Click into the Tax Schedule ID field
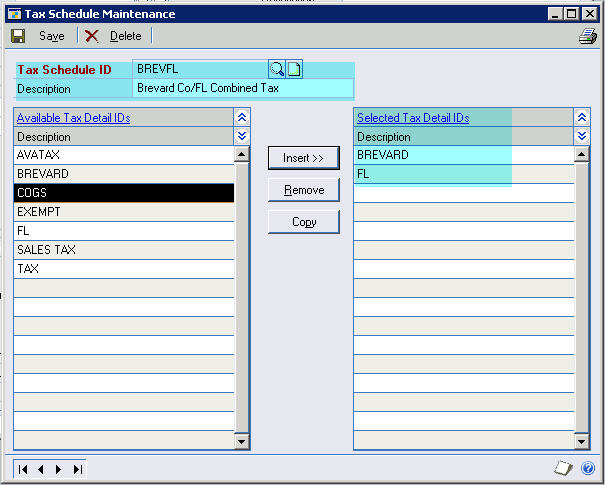Image resolution: width=605 pixels, height=485 pixels. coord(200,69)
